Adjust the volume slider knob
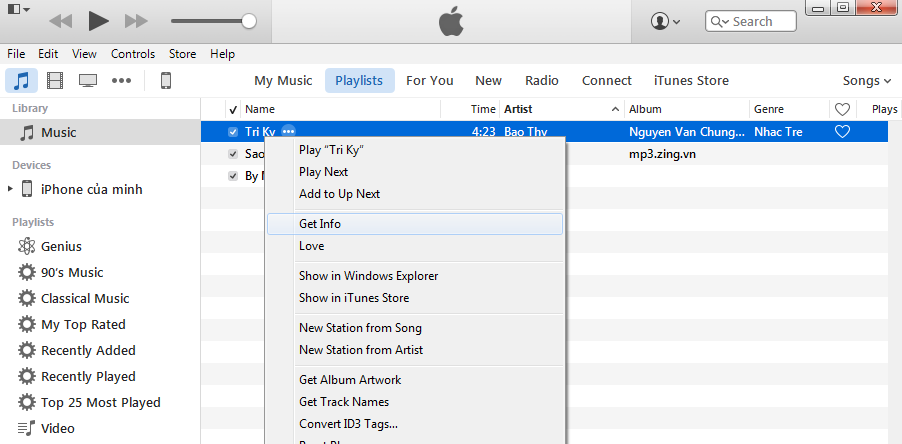Image resolution: width=902 pixels, height=444 pixels. coord(249,21)
